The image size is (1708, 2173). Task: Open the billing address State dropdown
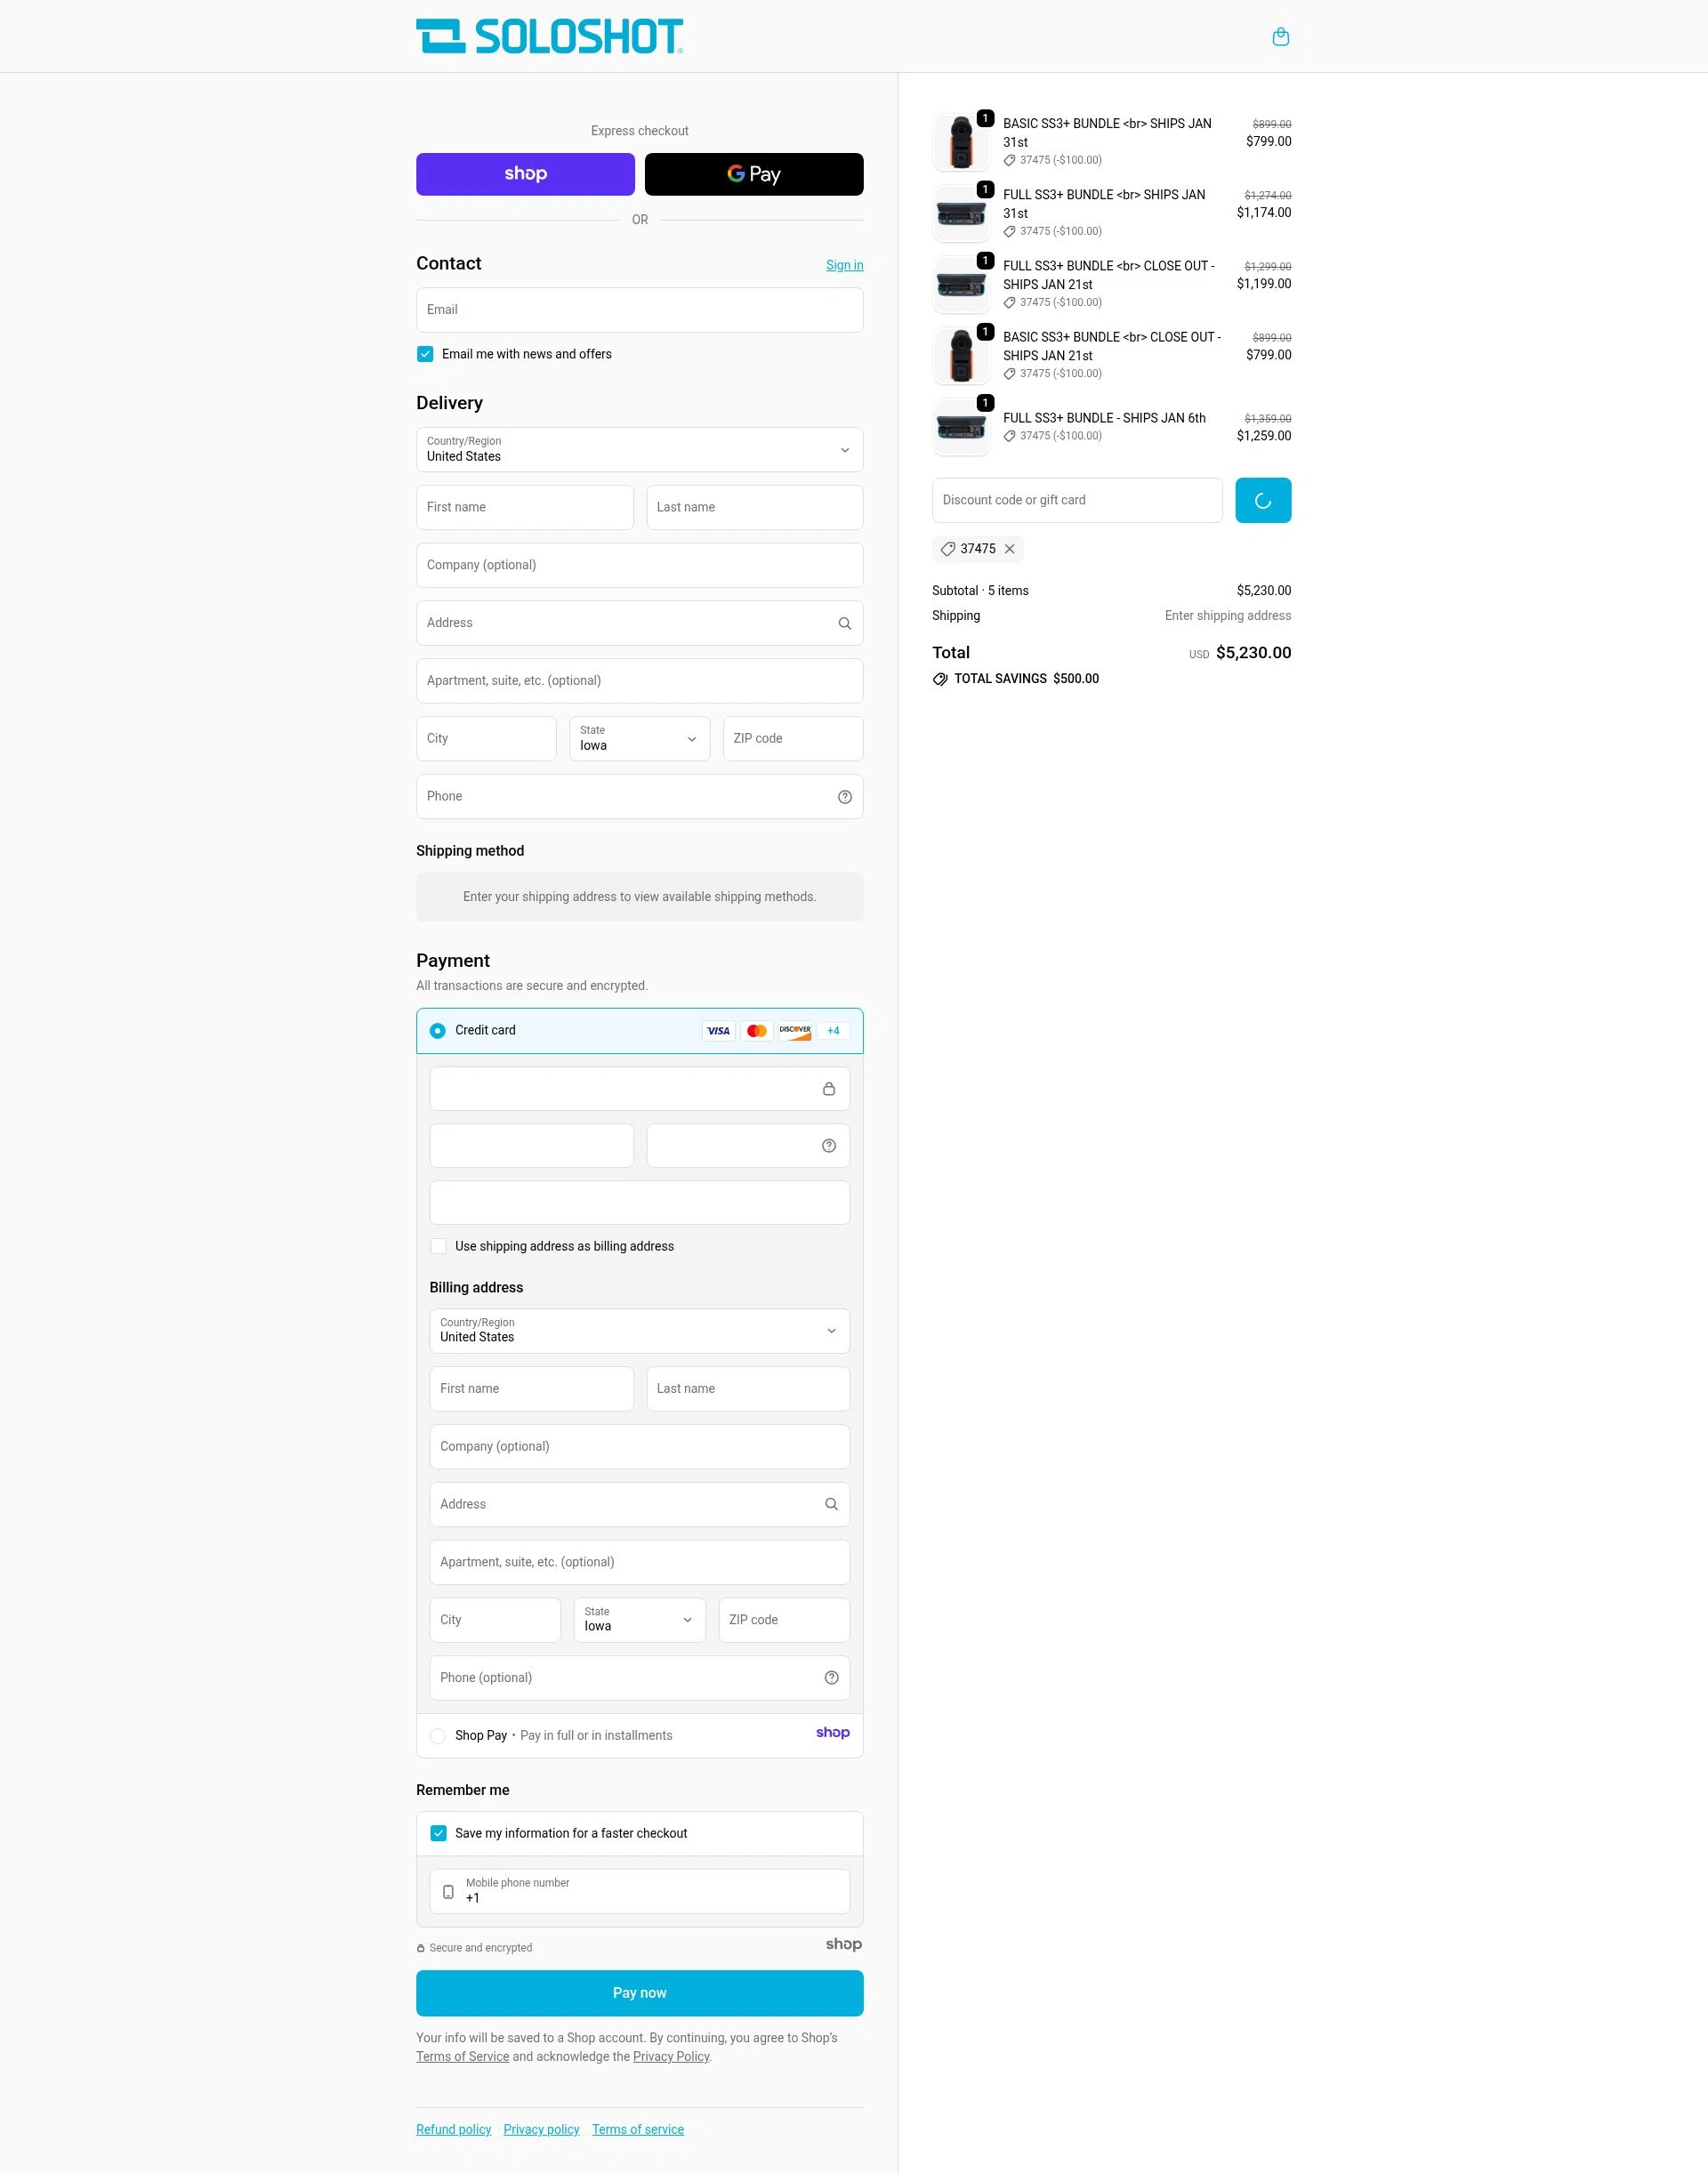pyautogui.click(x=638, y=1619)
